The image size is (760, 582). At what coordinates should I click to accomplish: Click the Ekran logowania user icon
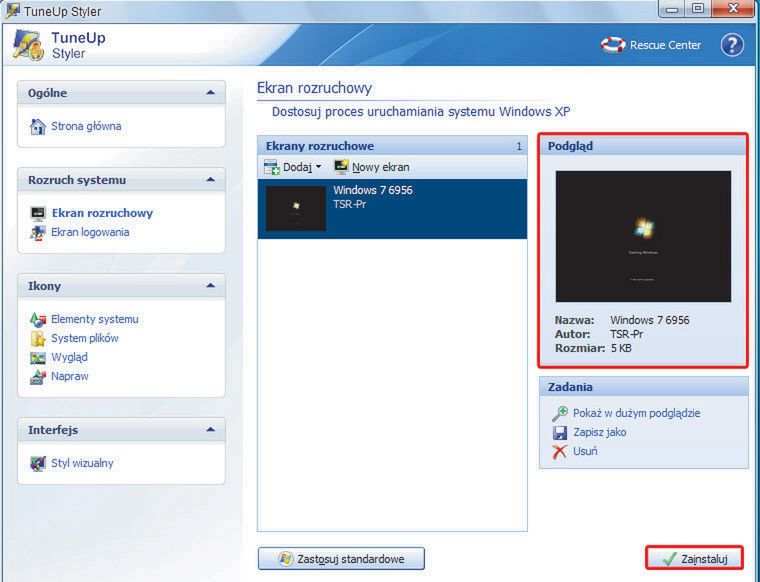(37, 233)
